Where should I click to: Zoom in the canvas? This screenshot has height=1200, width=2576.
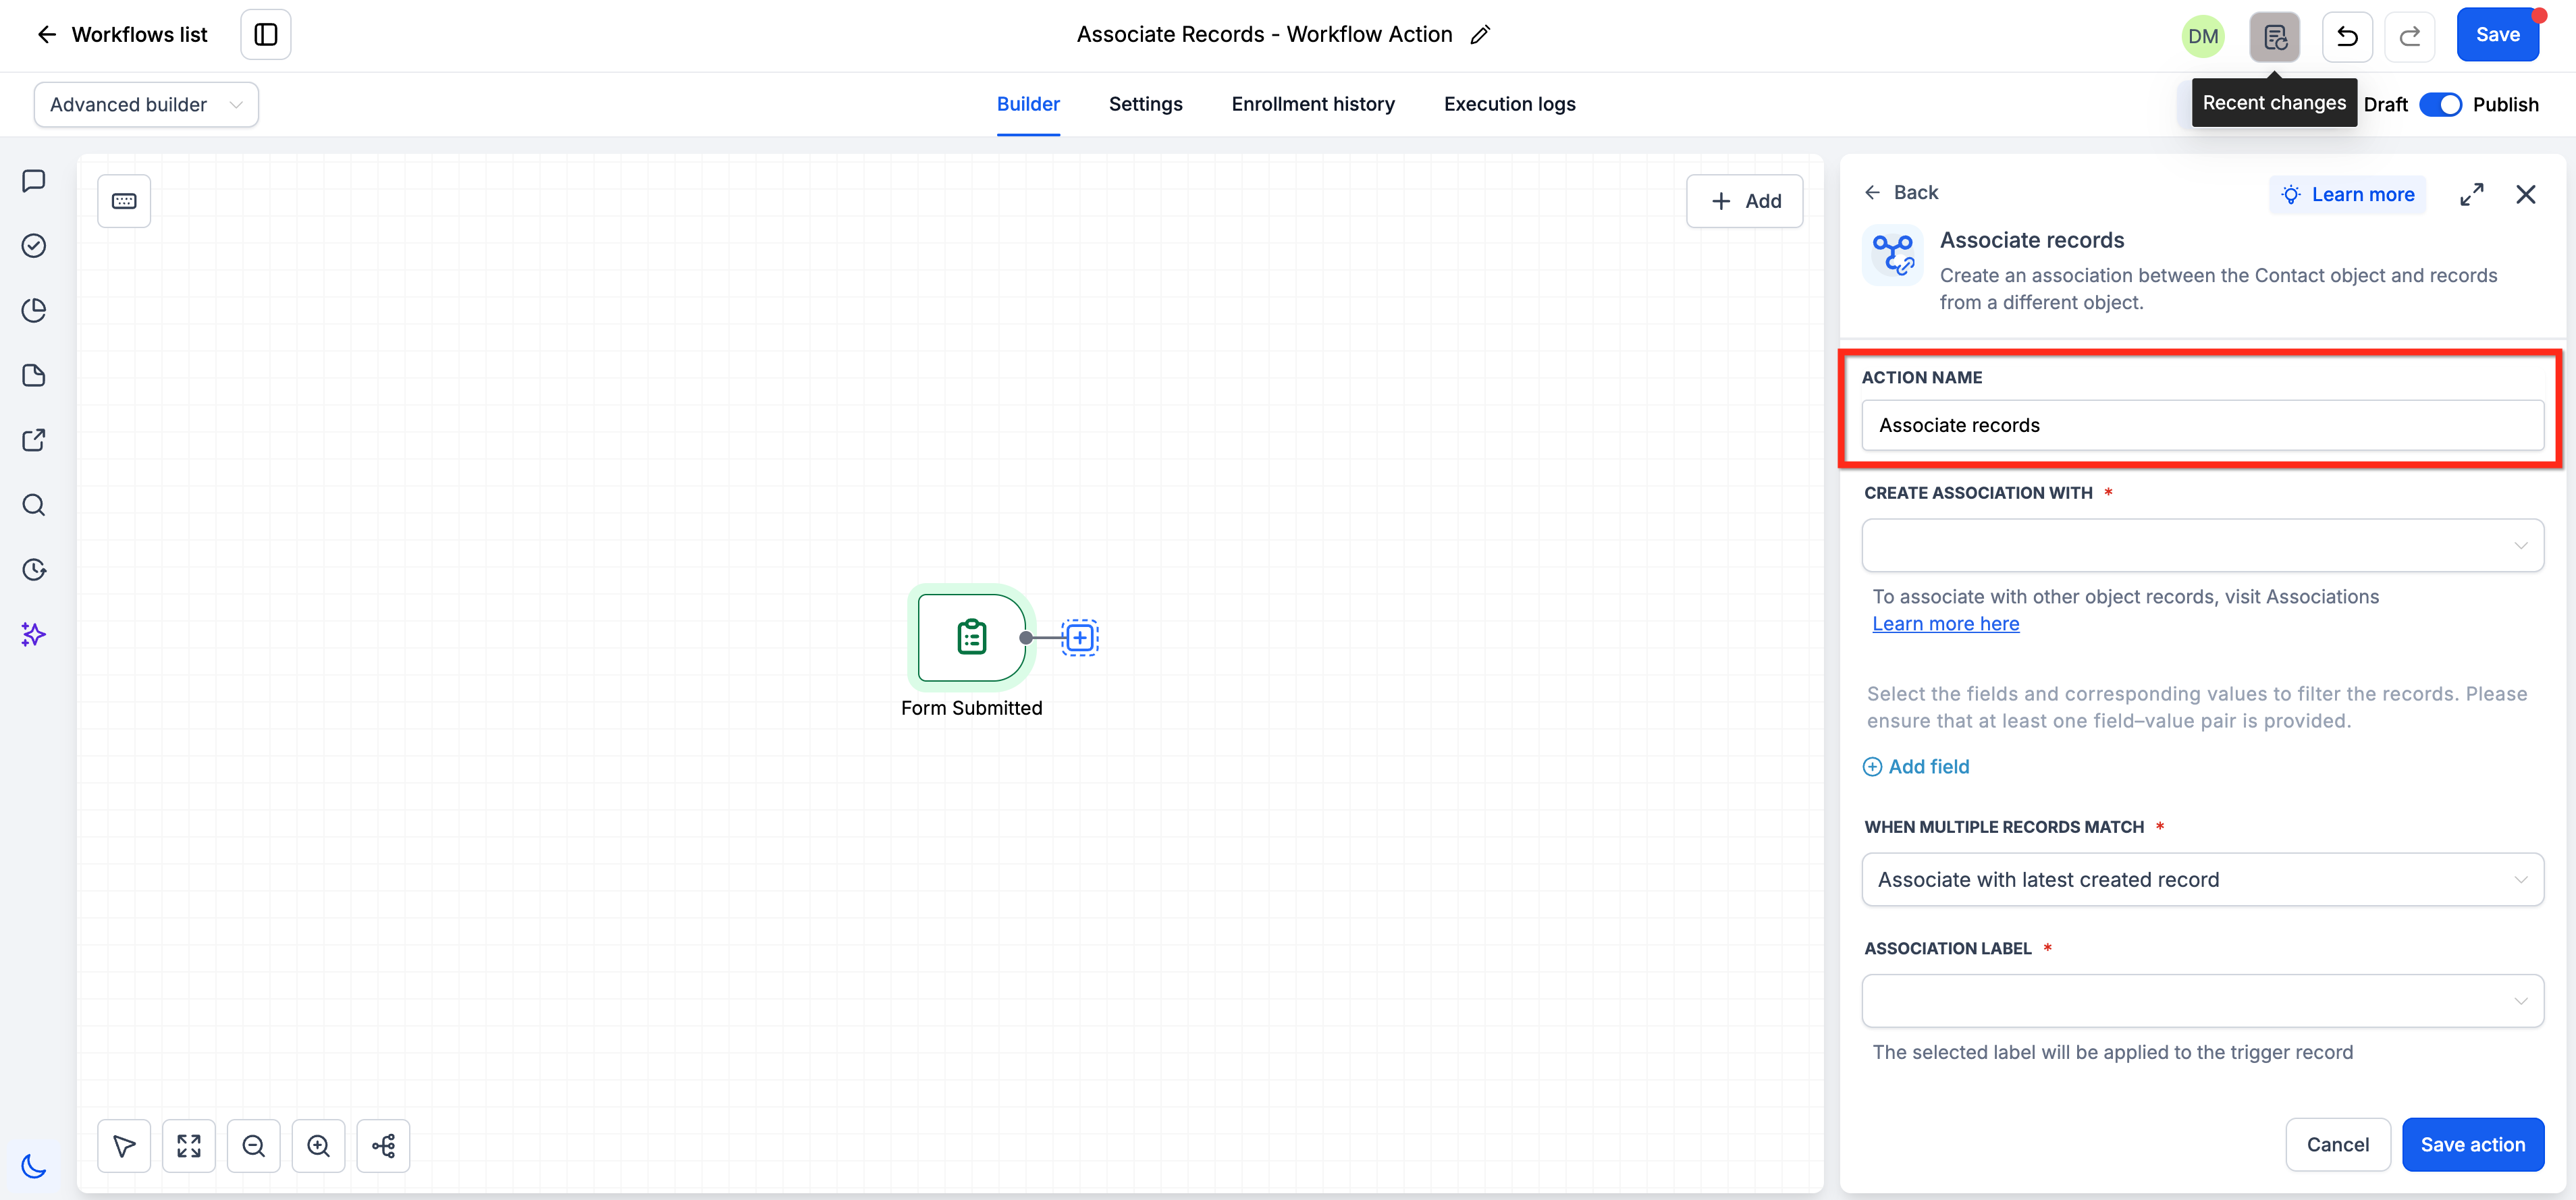tap(319, 1146)
